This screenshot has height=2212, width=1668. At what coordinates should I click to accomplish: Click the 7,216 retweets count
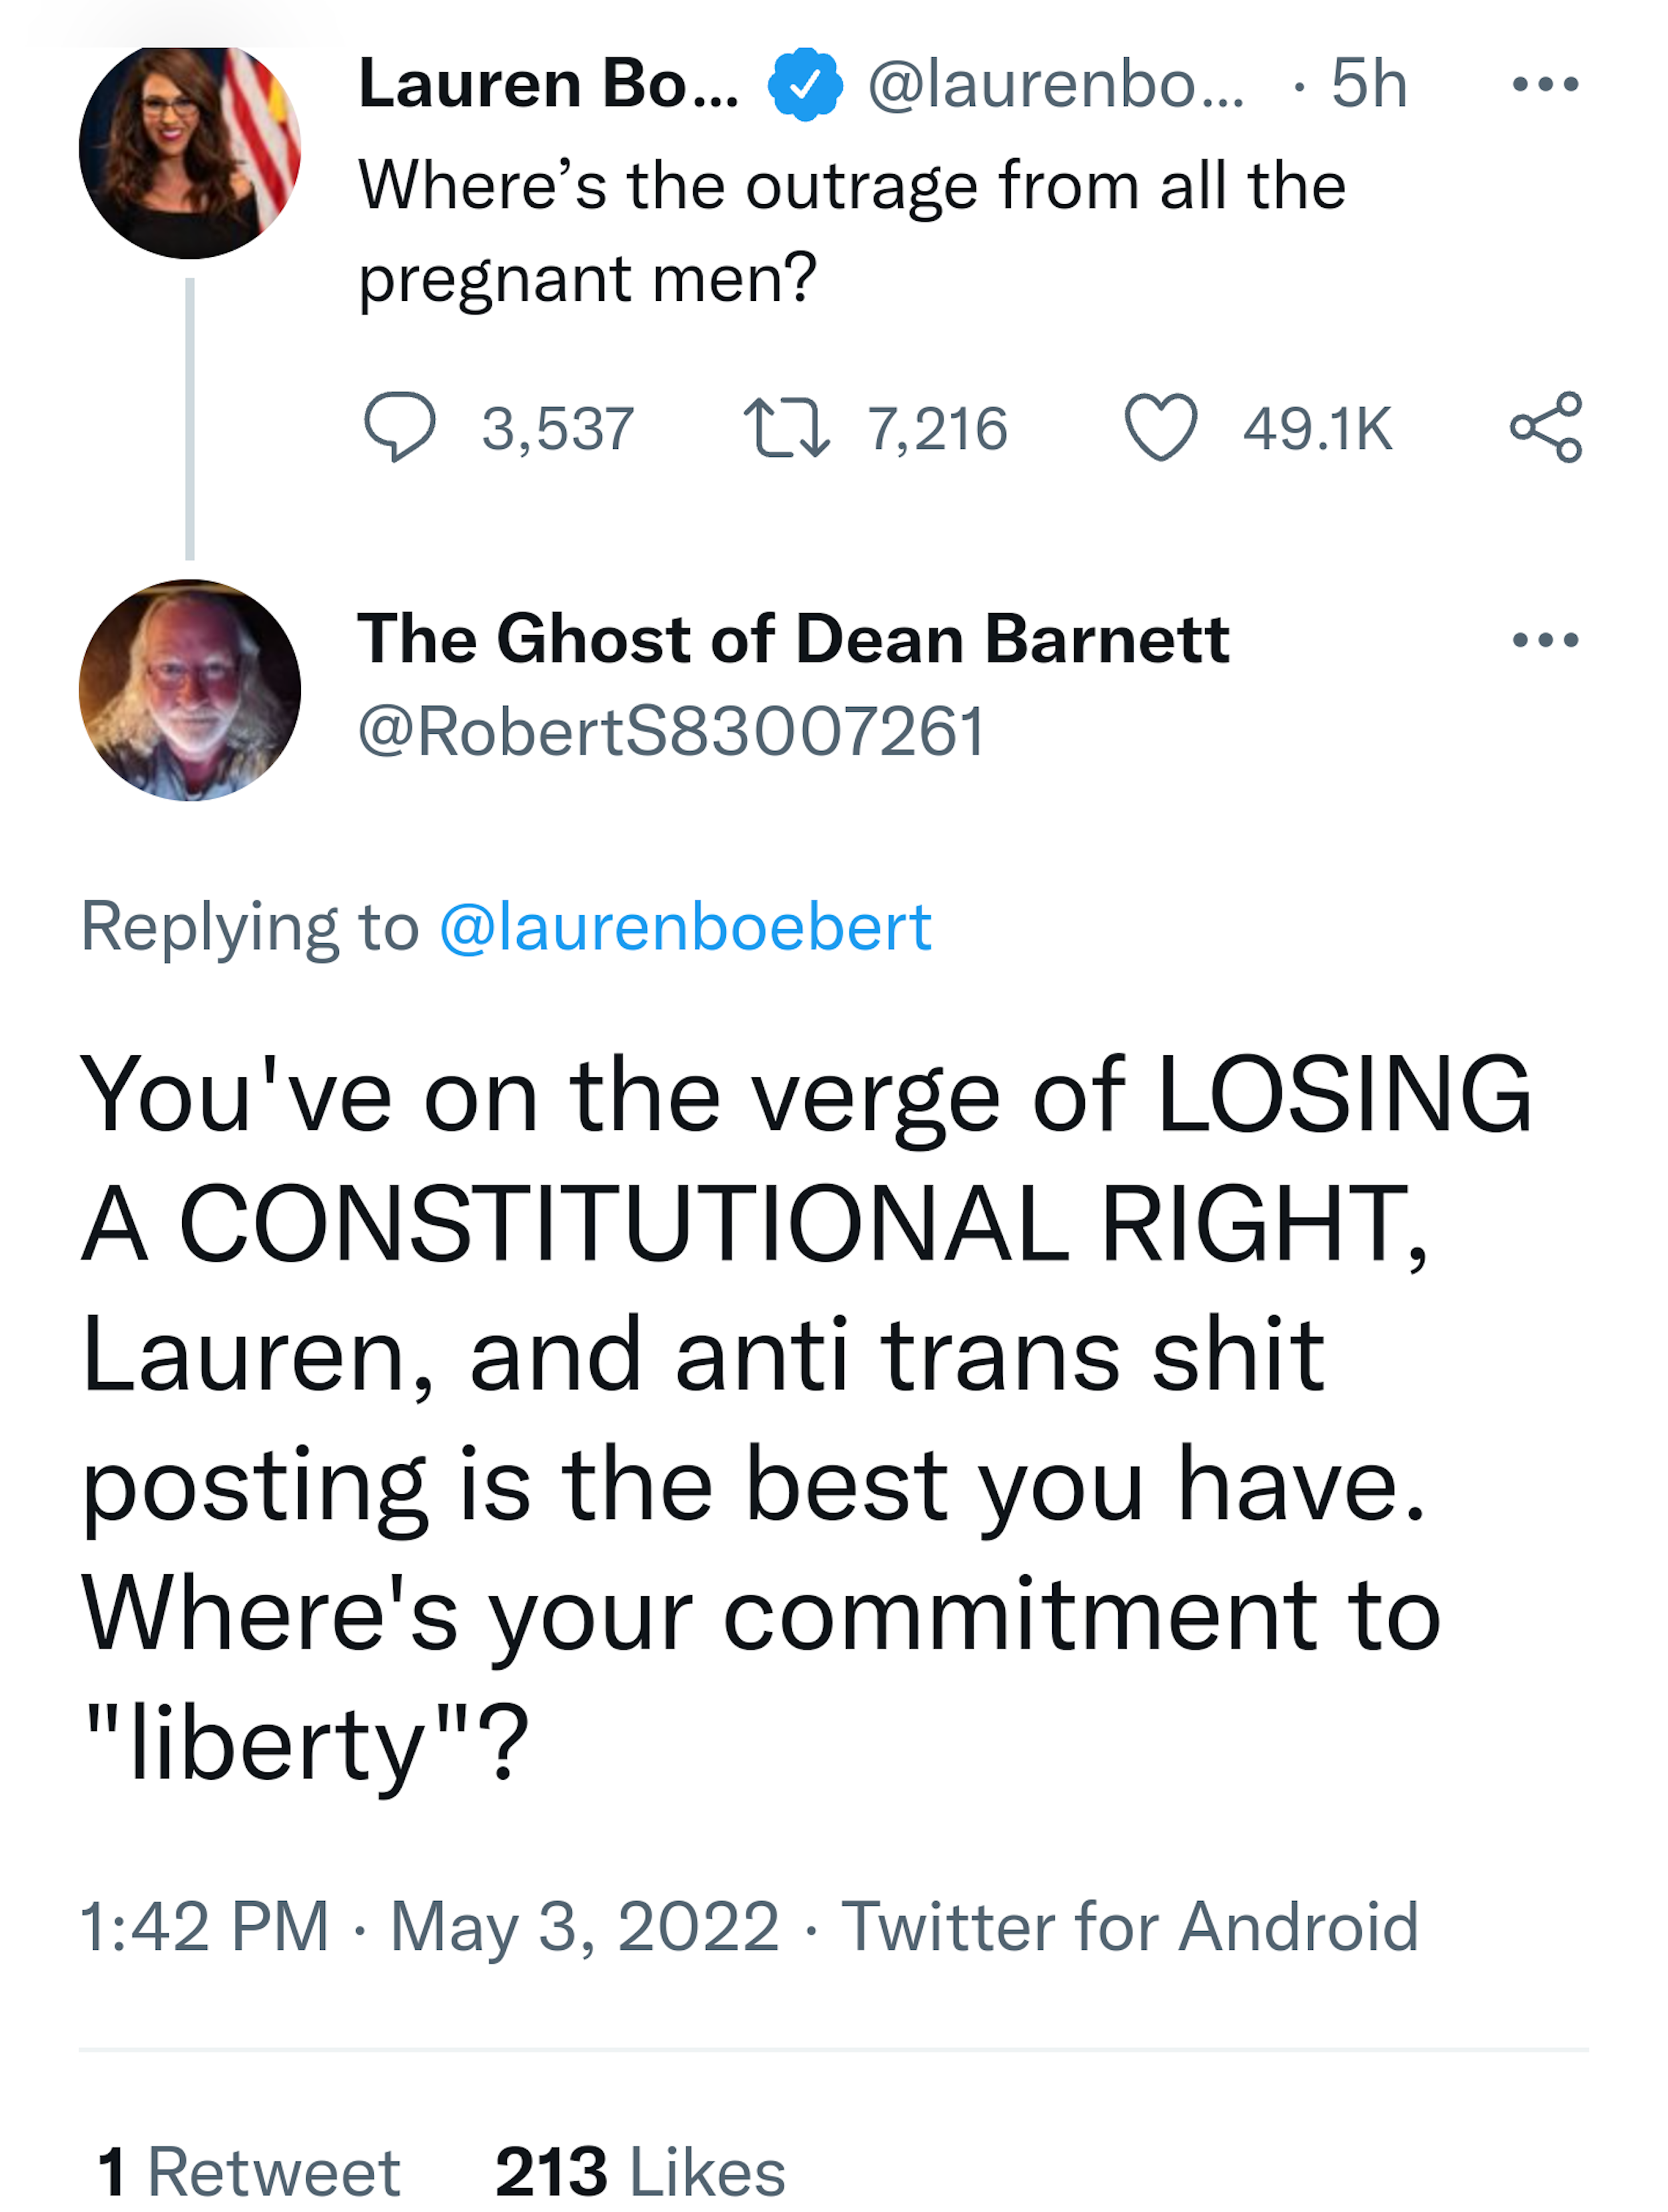(937, 429)
